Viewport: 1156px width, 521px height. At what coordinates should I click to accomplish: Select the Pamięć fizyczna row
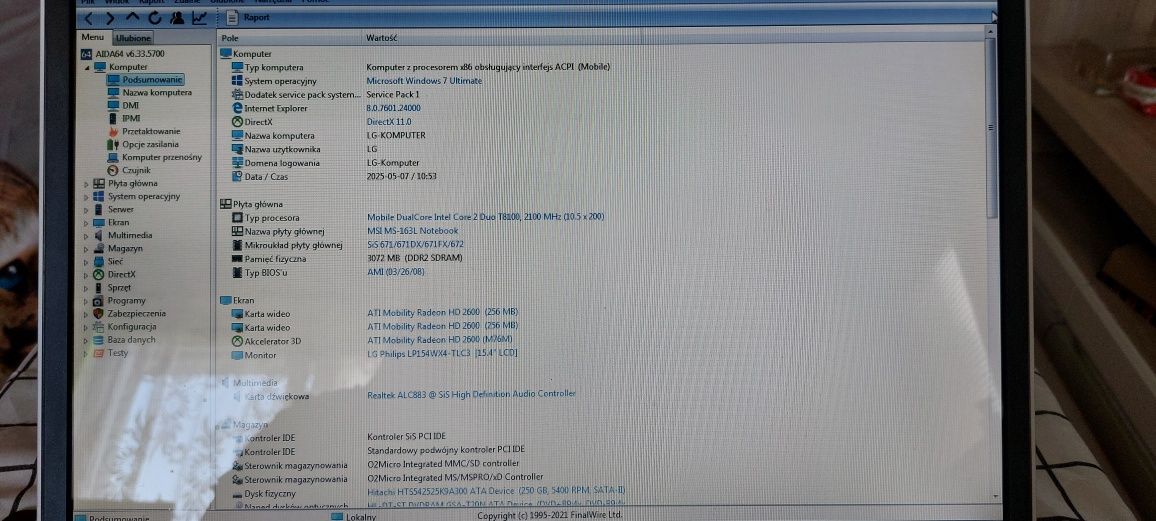point(601,259)
